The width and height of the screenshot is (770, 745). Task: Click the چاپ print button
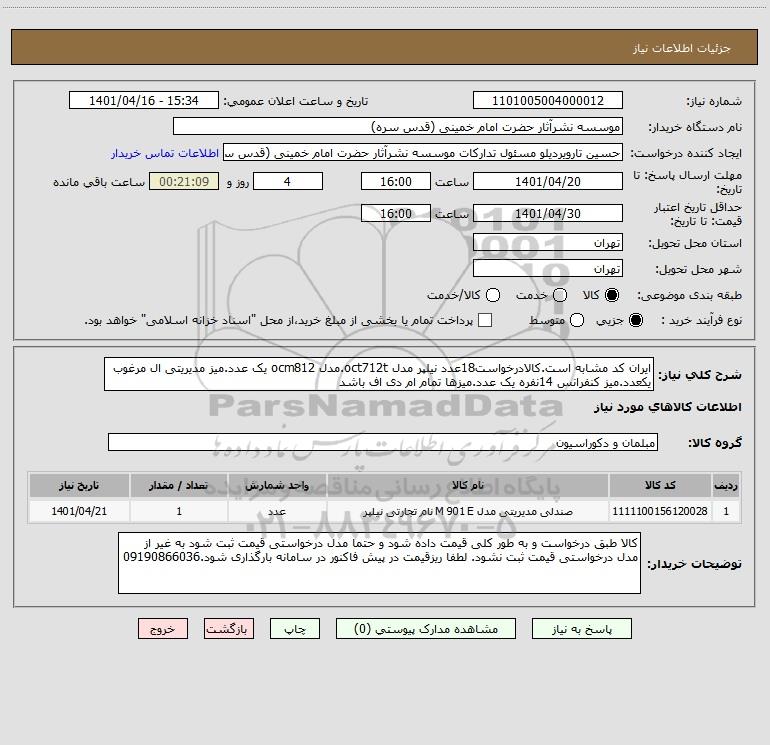point(295,629)
